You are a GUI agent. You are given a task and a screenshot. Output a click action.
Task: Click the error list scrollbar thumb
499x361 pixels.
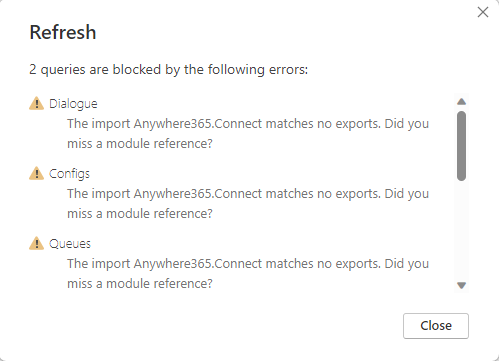461,146
